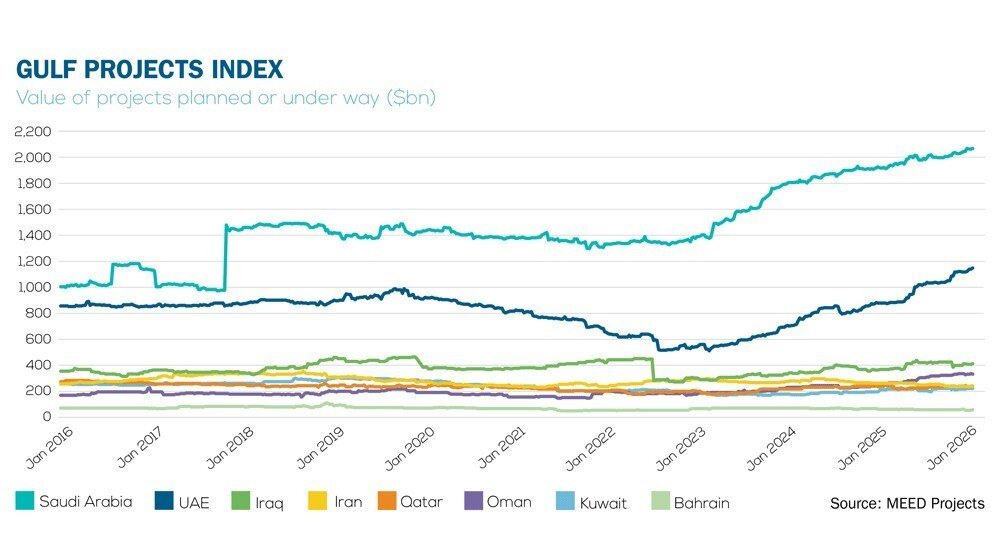This screenshot has width=996, height=557.
Task: Click the Bahrain legend text label
Action: (x=702, y=502)
